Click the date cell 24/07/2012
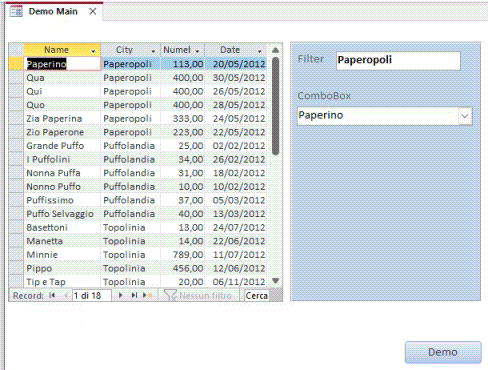Image resolution: width=488 pixels, height=370 pixels. [235, 228]
